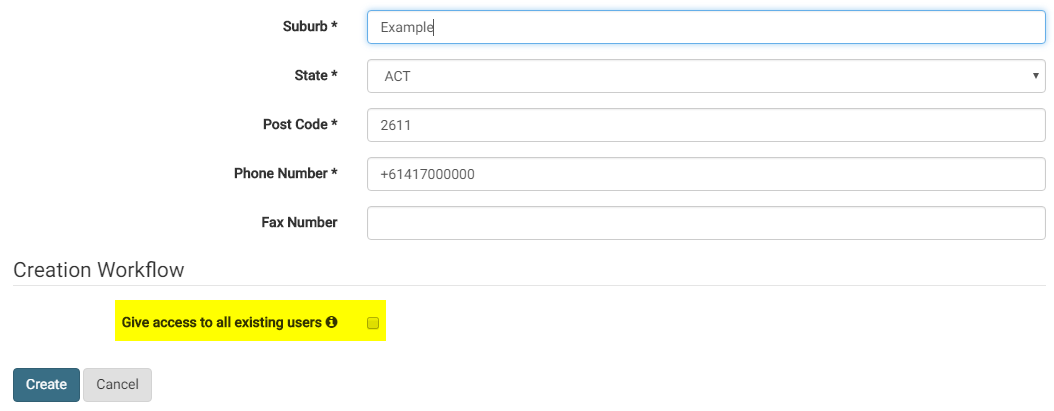
Task: Open the State dropdown showing ACT
Action: point(706,76)
